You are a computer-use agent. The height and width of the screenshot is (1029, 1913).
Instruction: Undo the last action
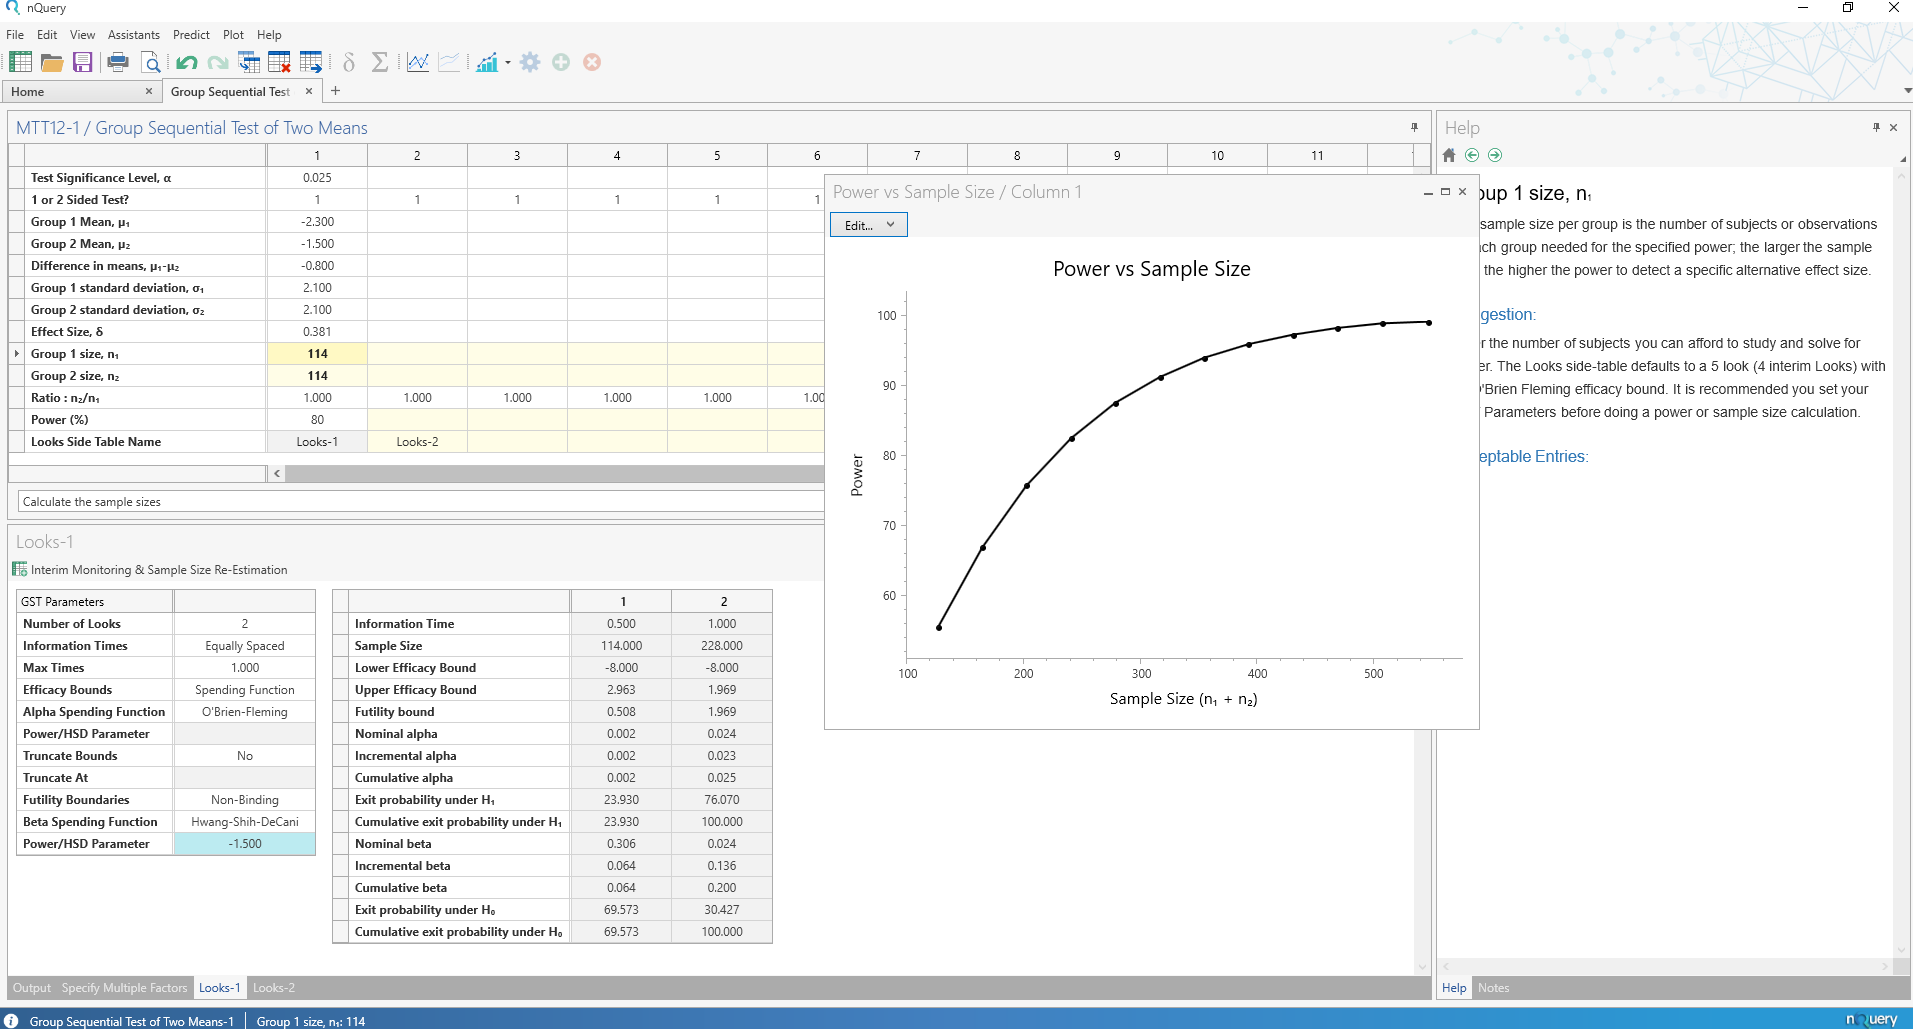pyautogui.click(x=185, y=62)
